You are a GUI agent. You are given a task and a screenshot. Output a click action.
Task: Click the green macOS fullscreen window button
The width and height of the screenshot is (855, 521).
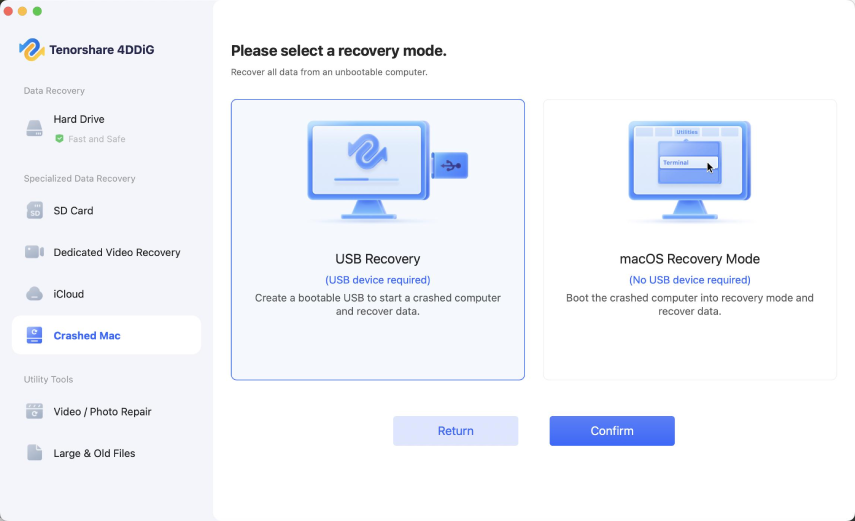pos(38,11)
